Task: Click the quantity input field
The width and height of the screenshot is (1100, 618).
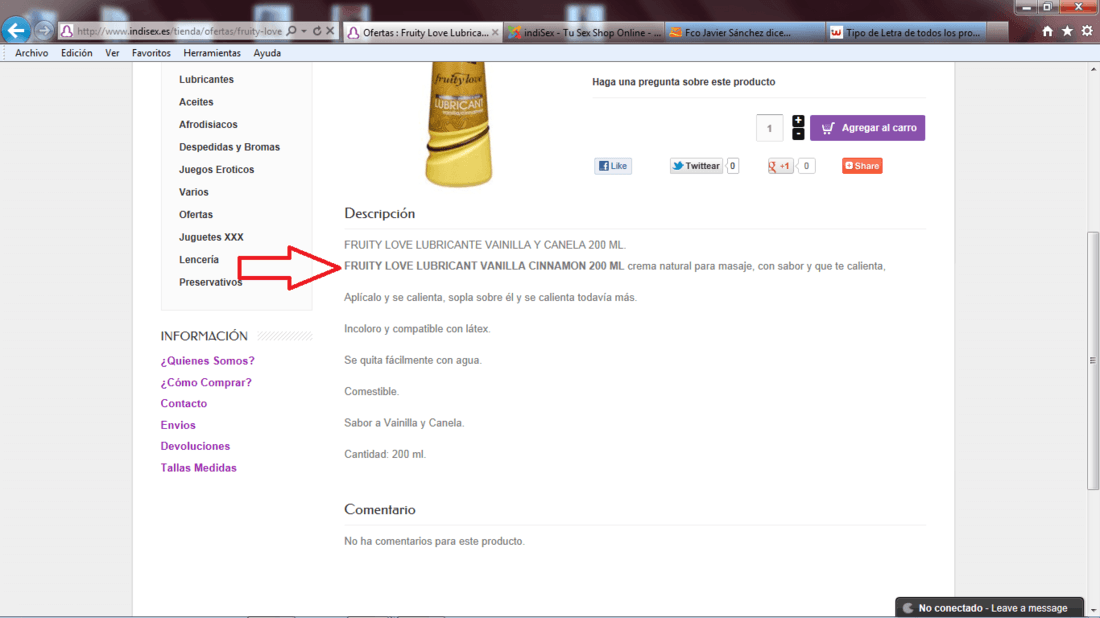Action: pos(770,128)
